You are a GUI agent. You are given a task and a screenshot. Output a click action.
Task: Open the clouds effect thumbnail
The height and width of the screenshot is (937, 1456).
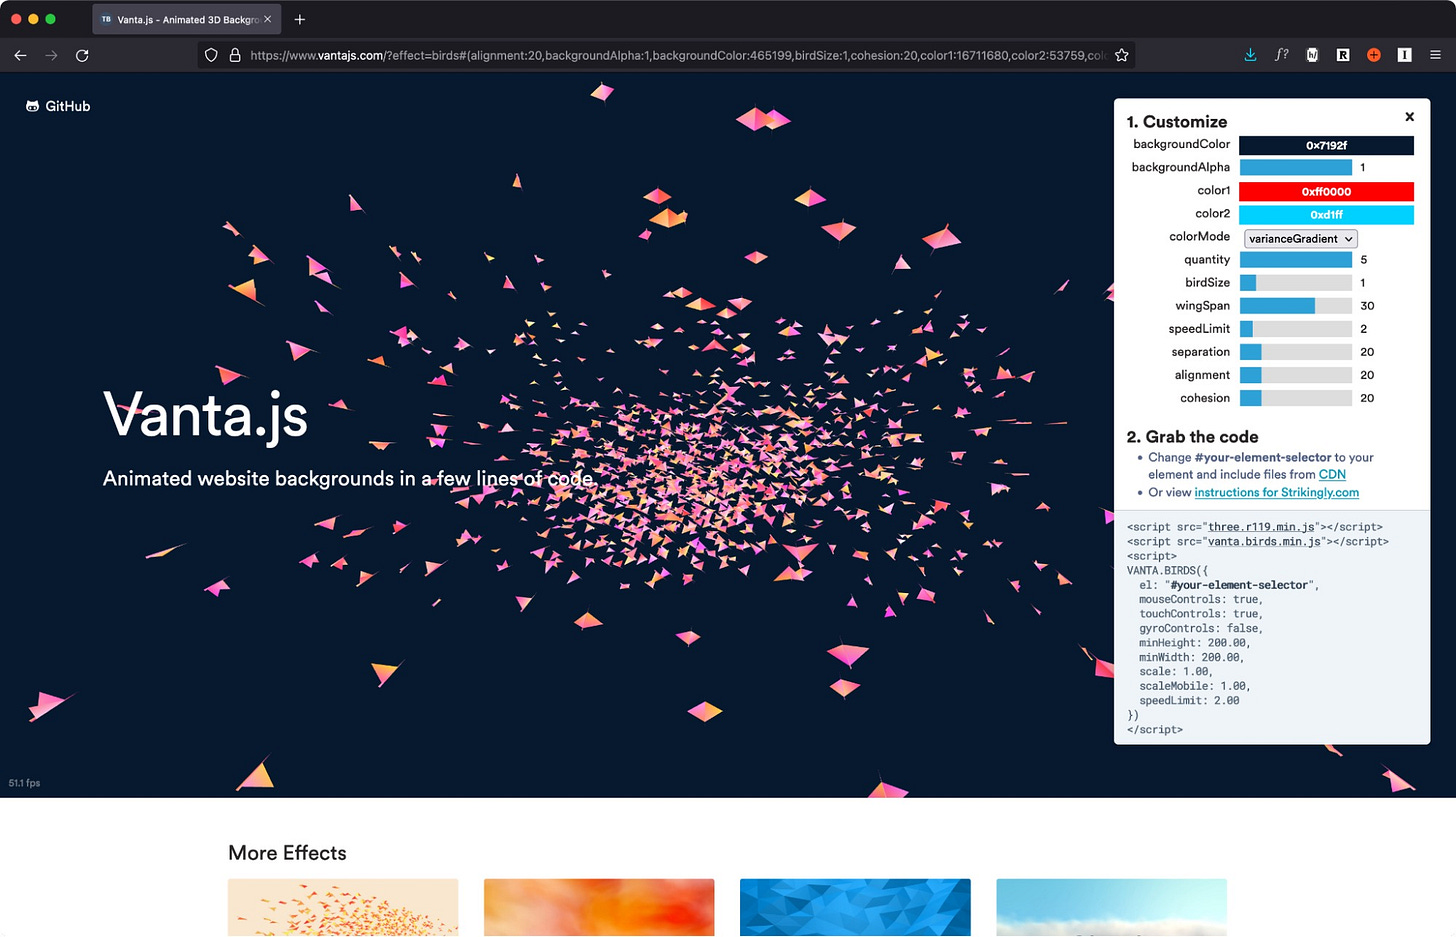coord(1111,907)
